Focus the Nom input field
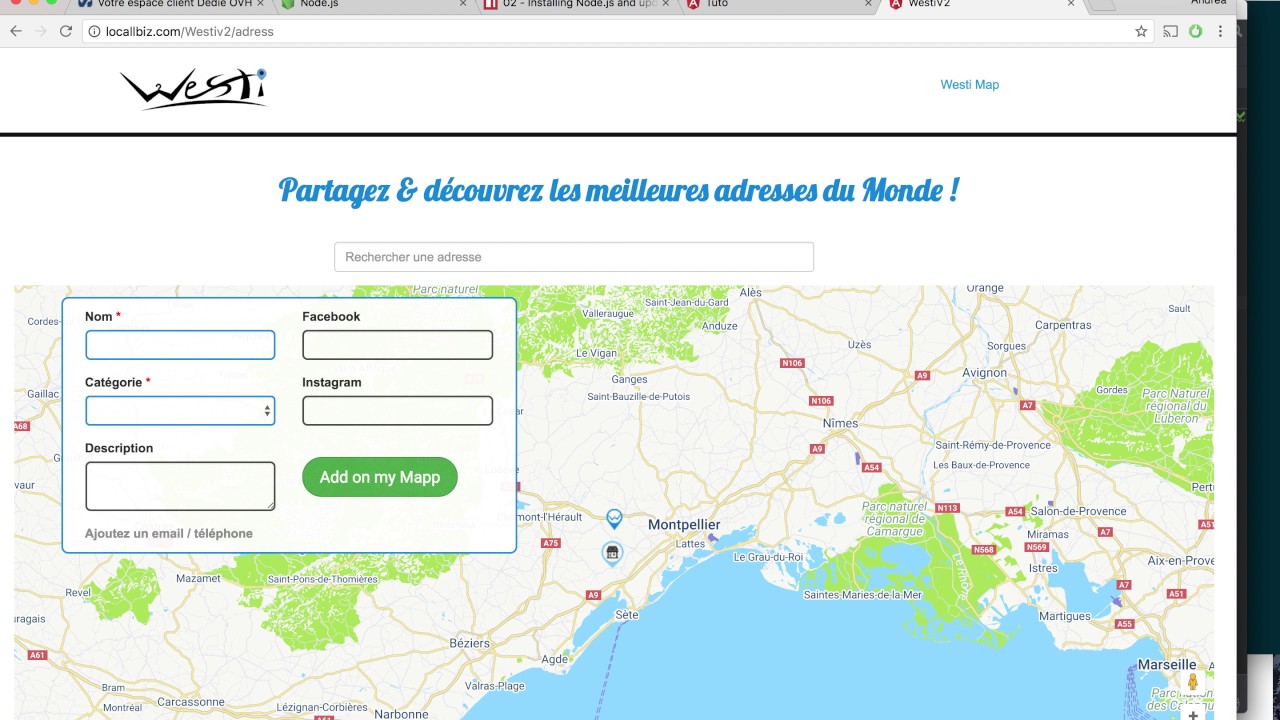The height and width of the screenshot is (720, 1280). point(180,345)
